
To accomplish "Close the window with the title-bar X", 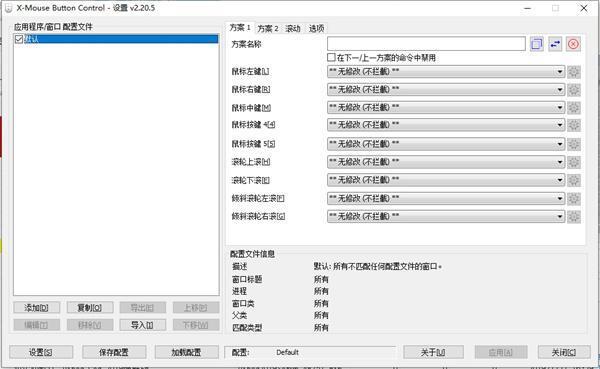I will coord(584,8).
